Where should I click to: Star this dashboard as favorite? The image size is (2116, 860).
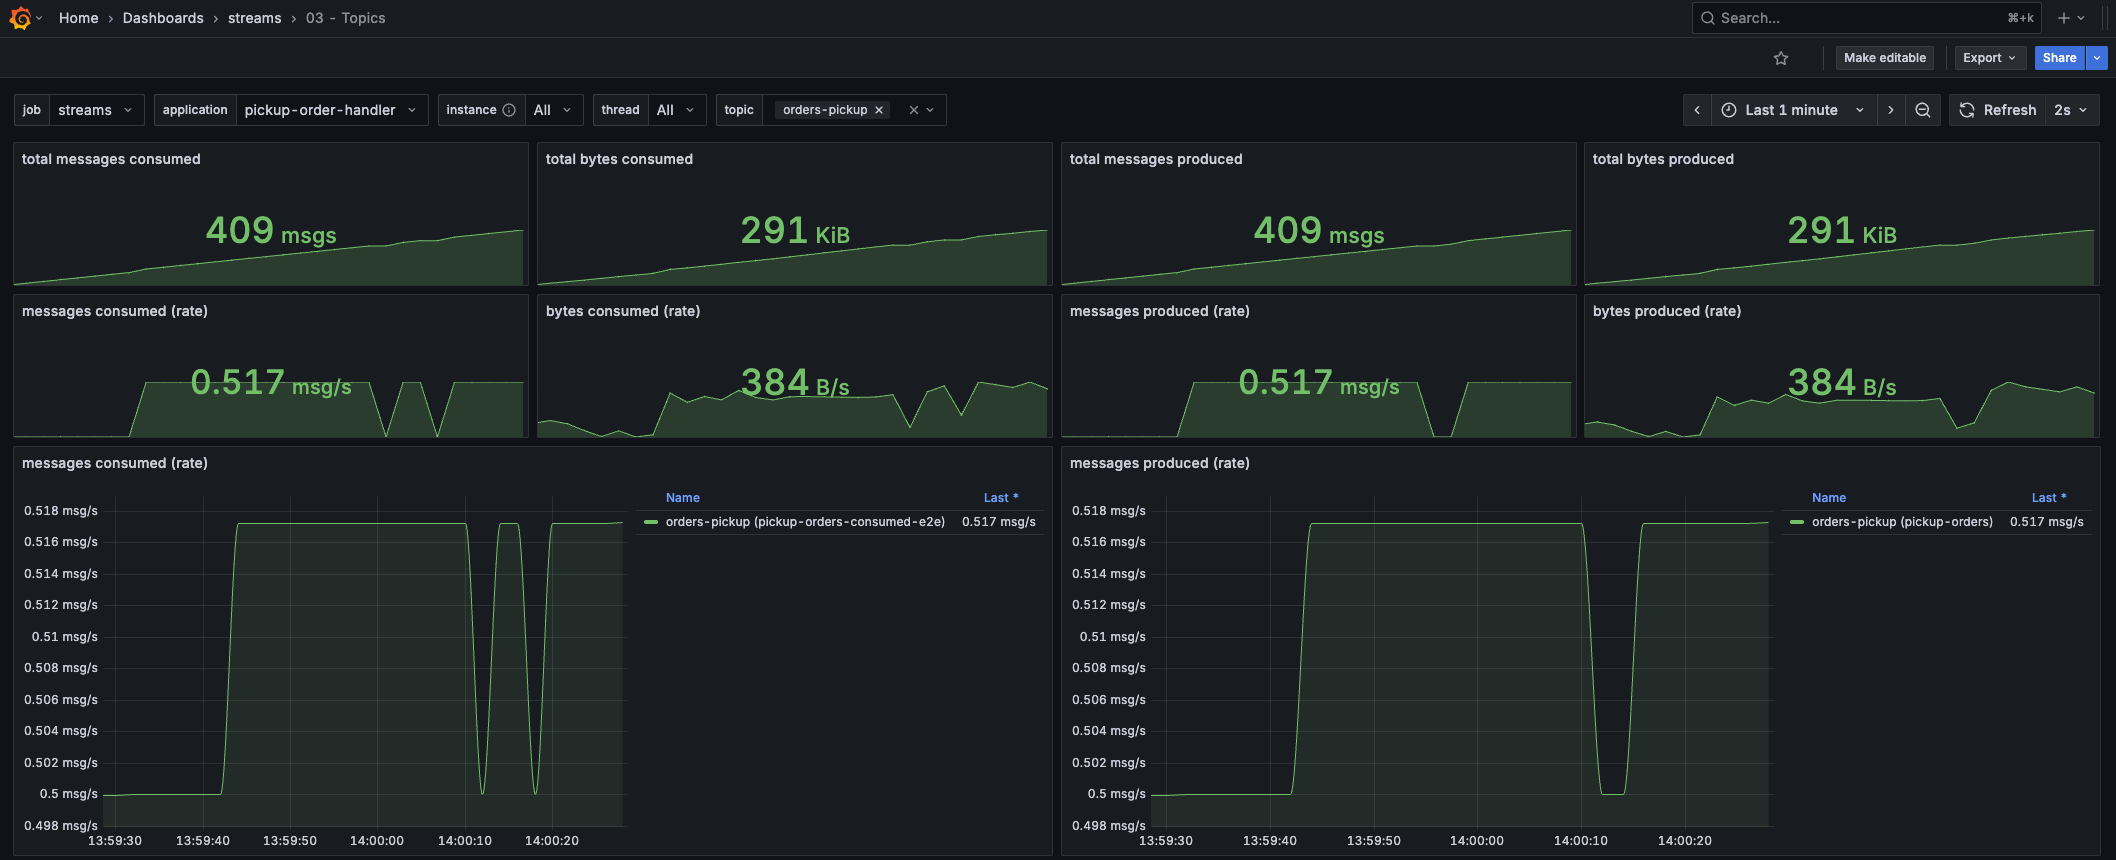1781,58
